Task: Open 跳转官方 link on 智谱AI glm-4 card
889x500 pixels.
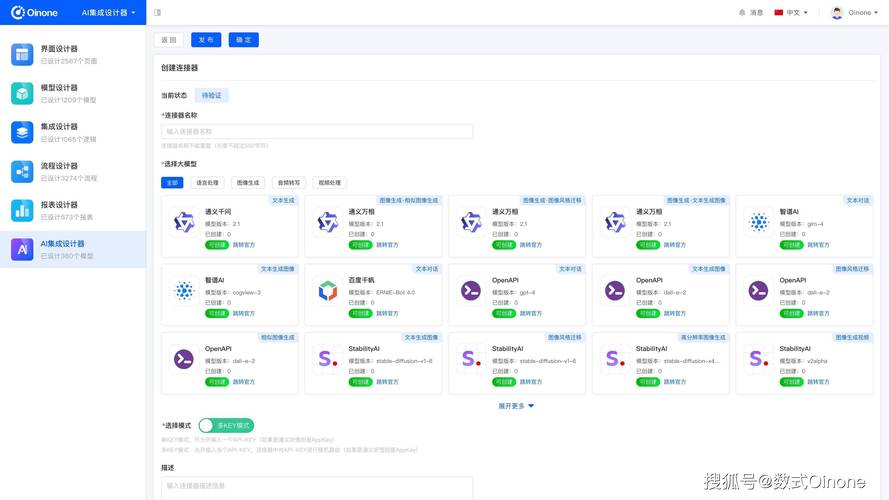Action: click(x=818, y=245)
